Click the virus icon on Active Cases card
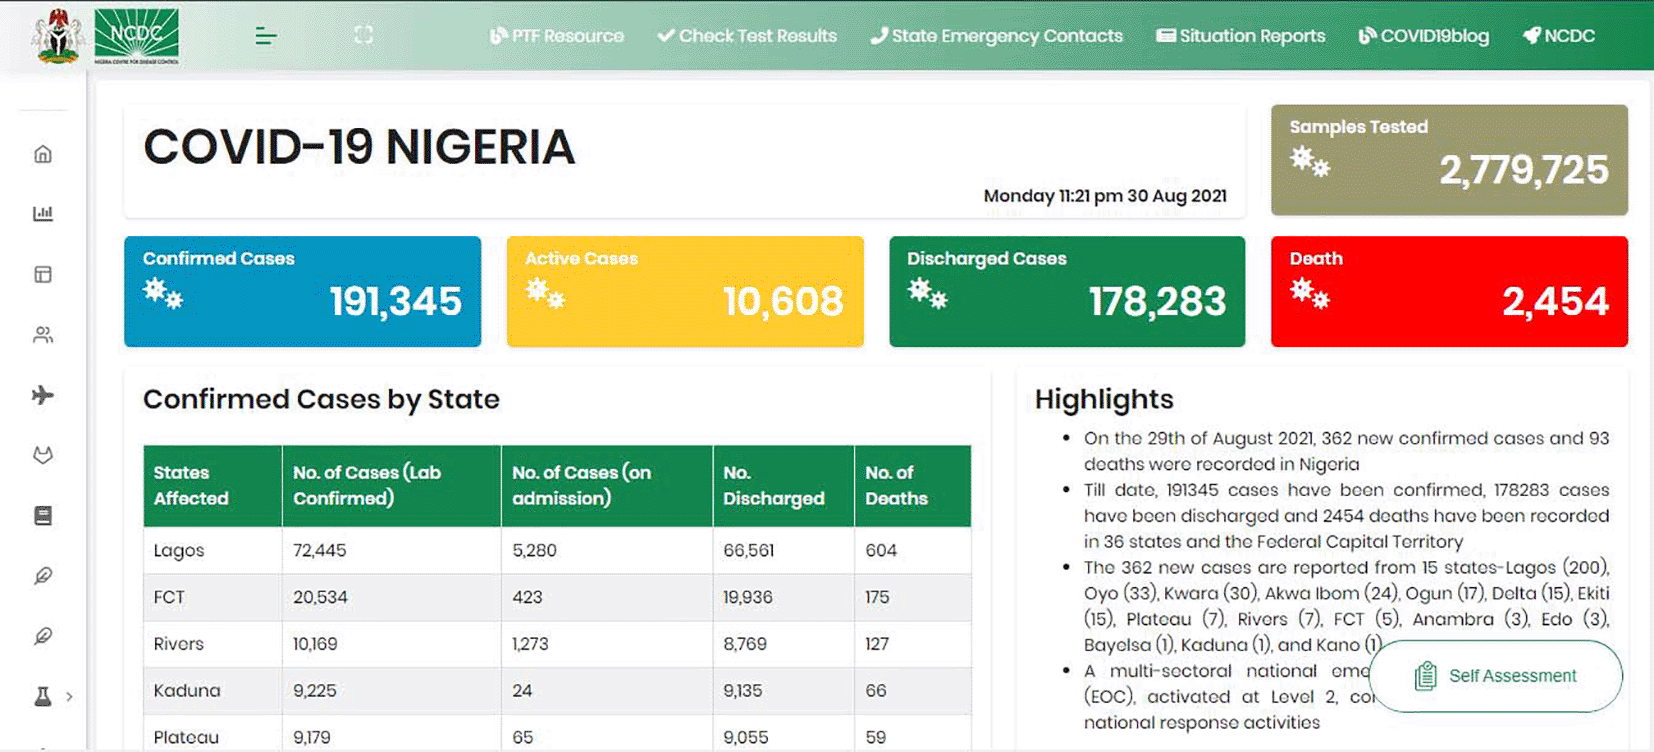This screenshot has height=752, width=1654. point(545,294)
